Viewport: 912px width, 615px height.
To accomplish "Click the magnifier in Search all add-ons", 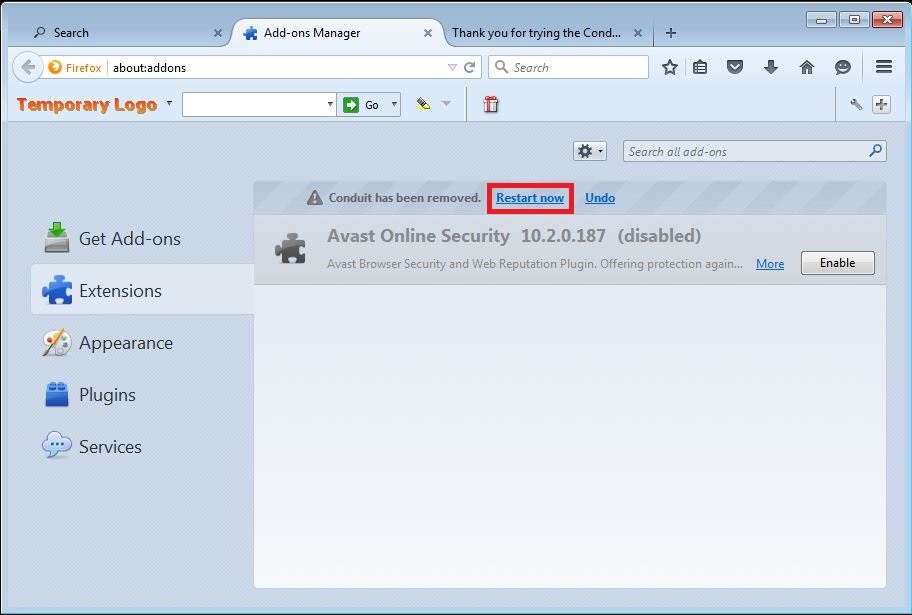I will [x=875, y=151].
